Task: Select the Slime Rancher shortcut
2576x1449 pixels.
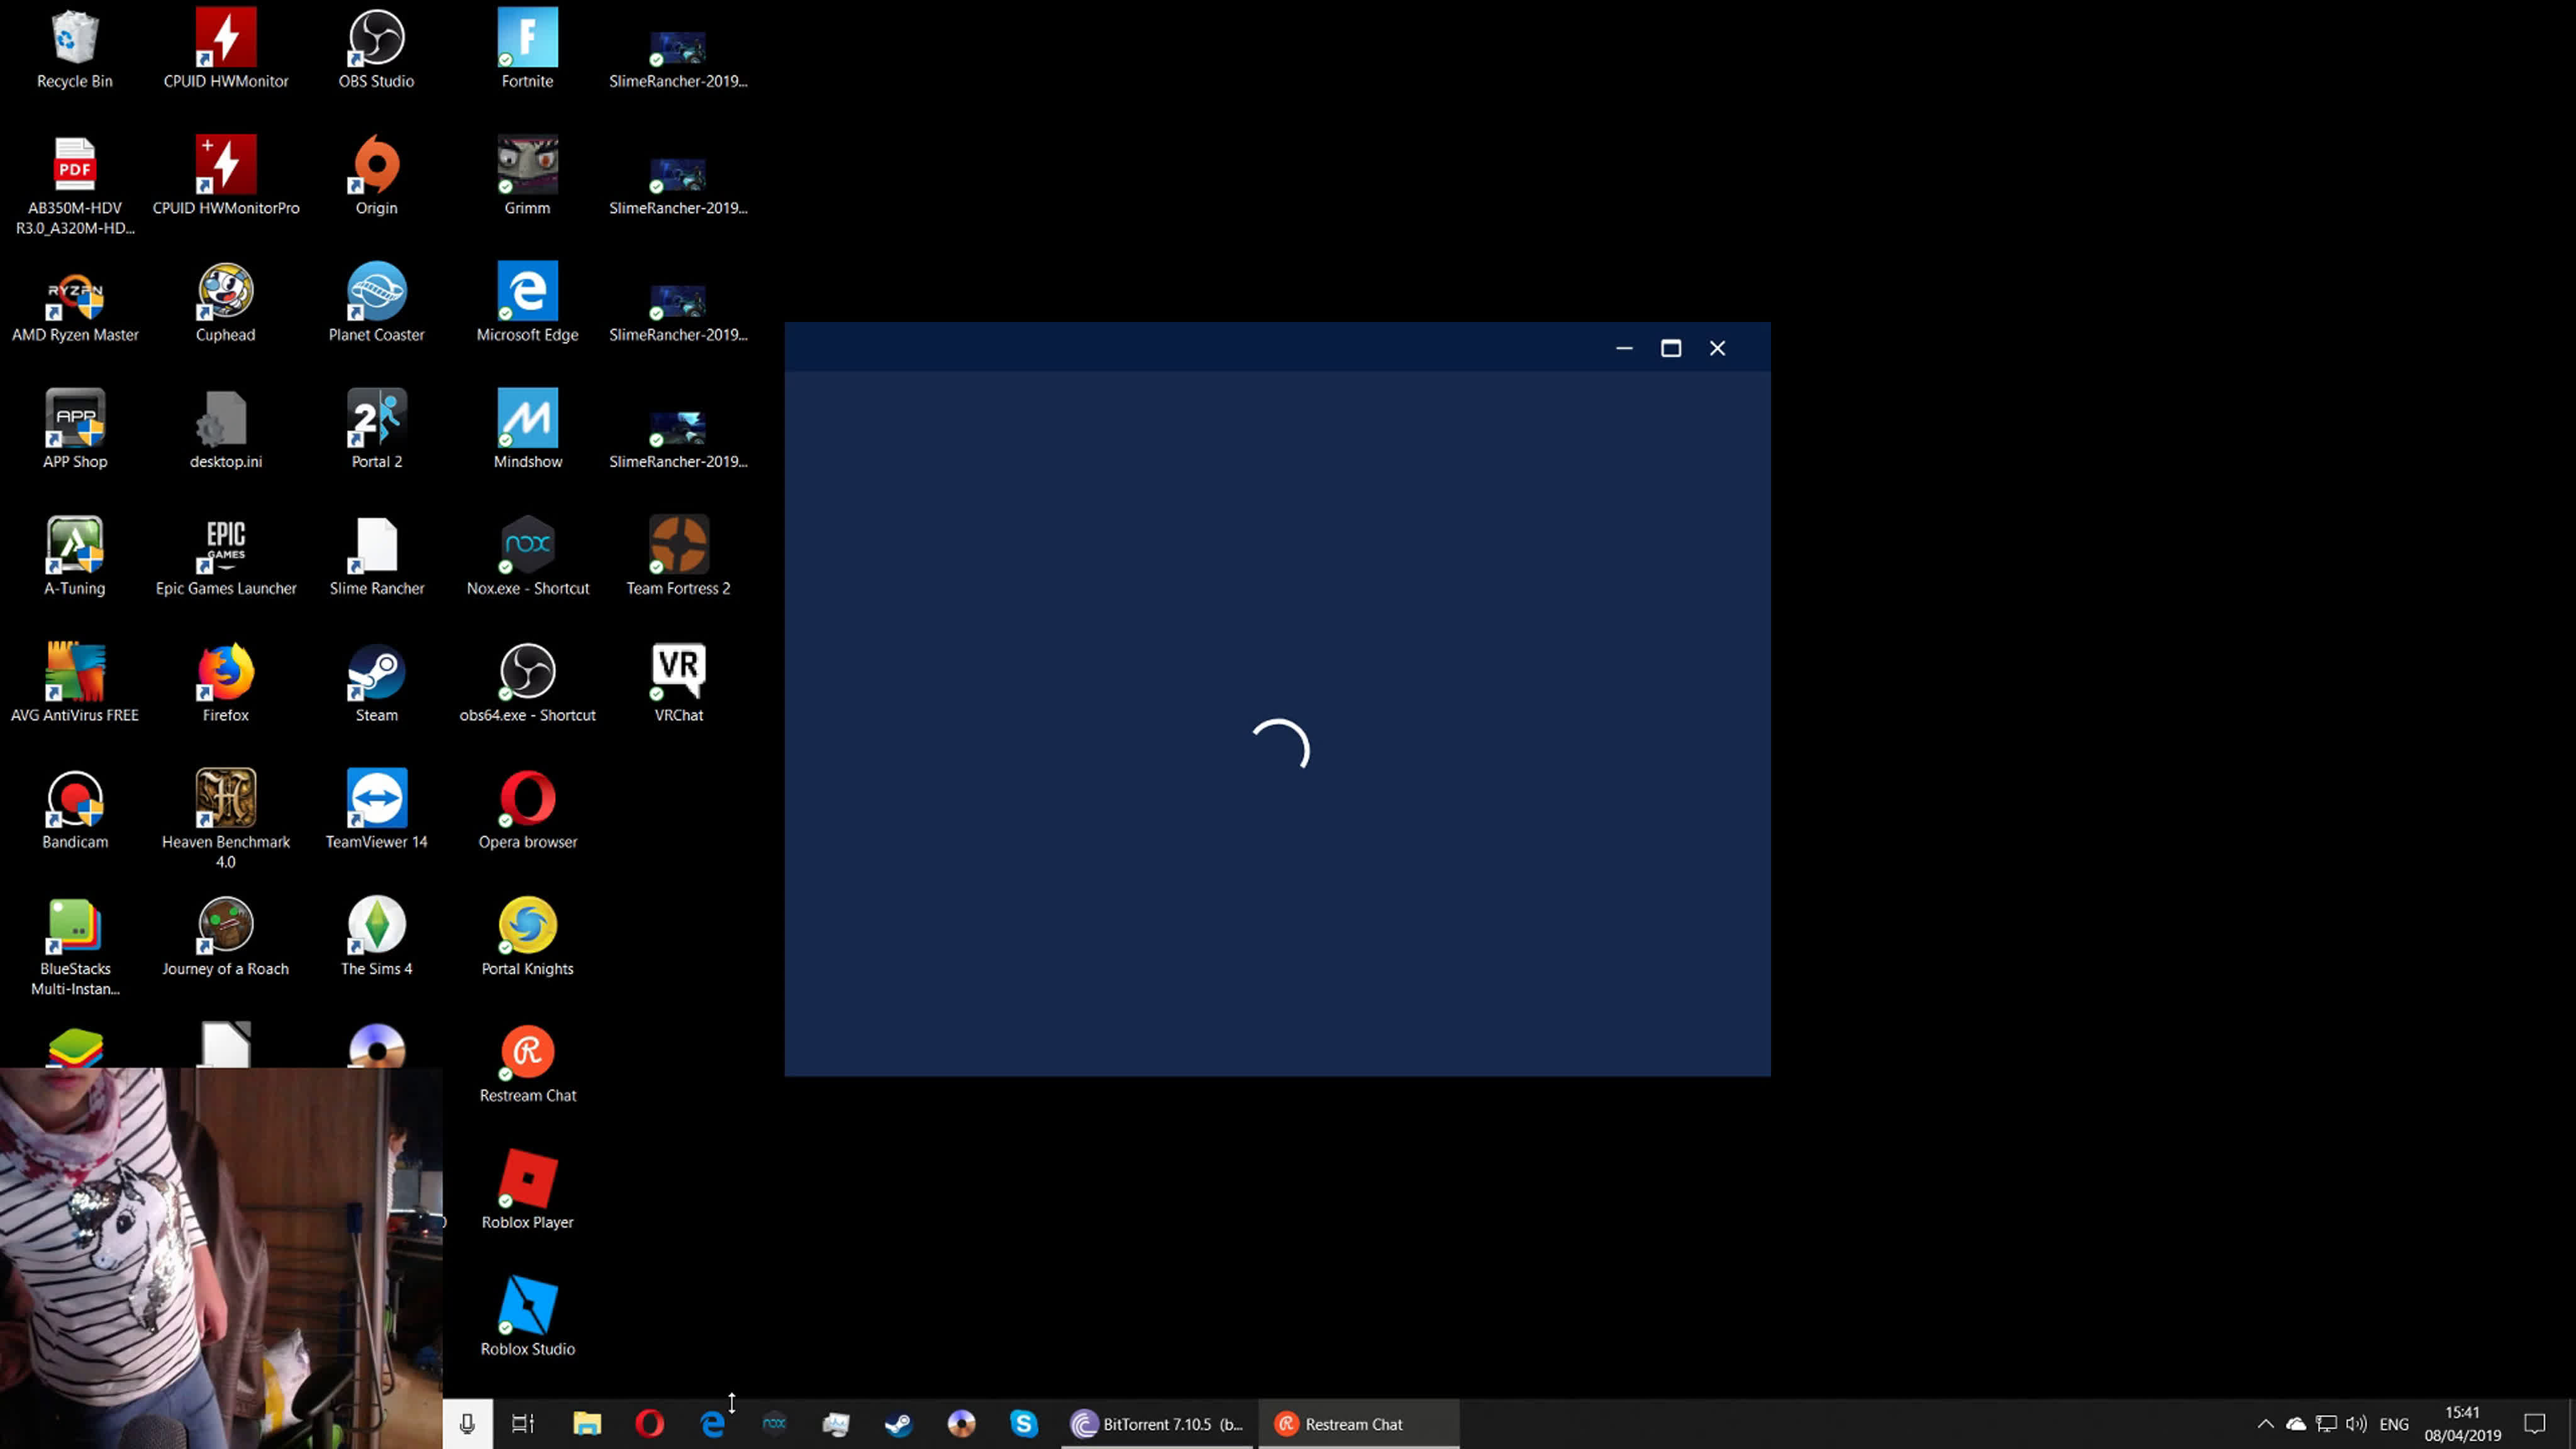Action: point(376,557)
